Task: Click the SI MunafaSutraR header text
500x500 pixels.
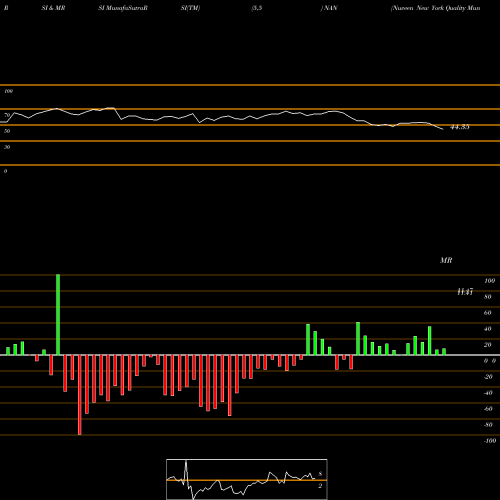Action: 123,8
